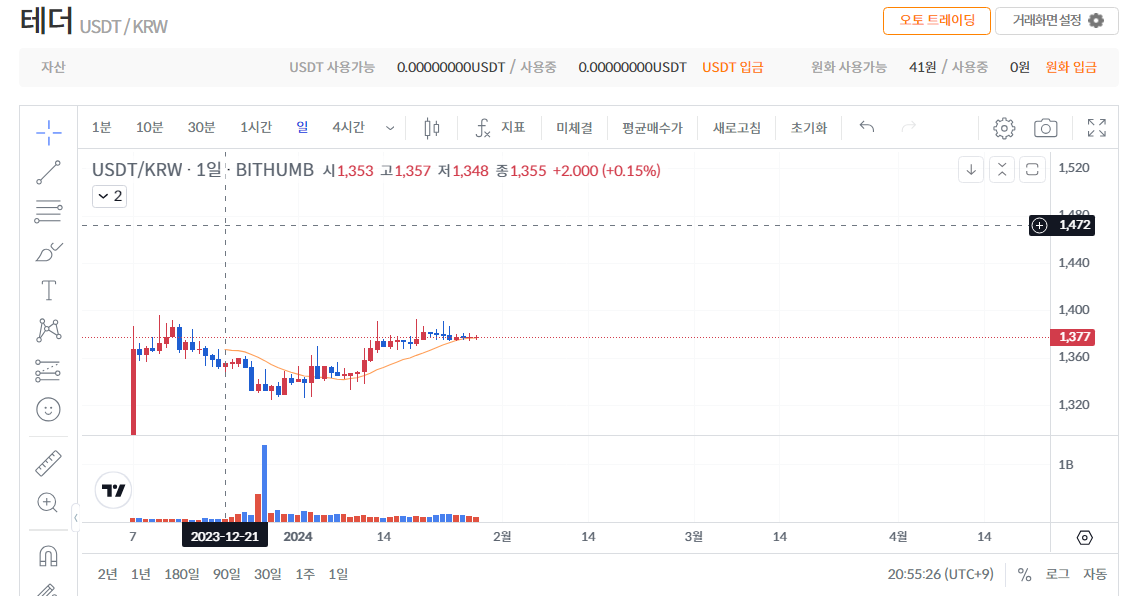Collapse the drawing toolbar side arrow

pyautogui.click(x=75, y=518)
